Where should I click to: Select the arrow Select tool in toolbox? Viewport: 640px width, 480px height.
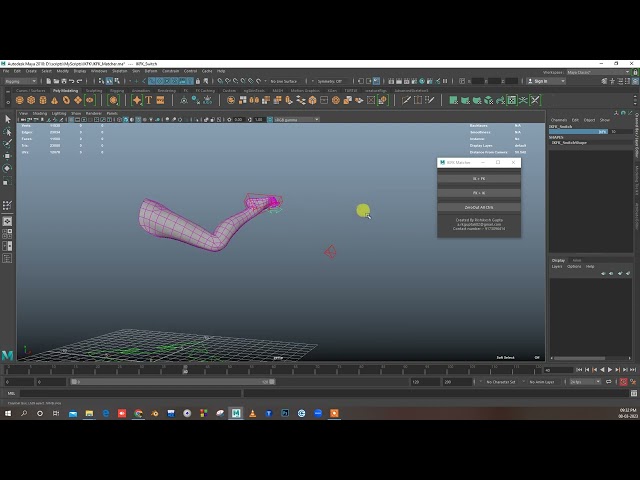click(x=7, y=119)
